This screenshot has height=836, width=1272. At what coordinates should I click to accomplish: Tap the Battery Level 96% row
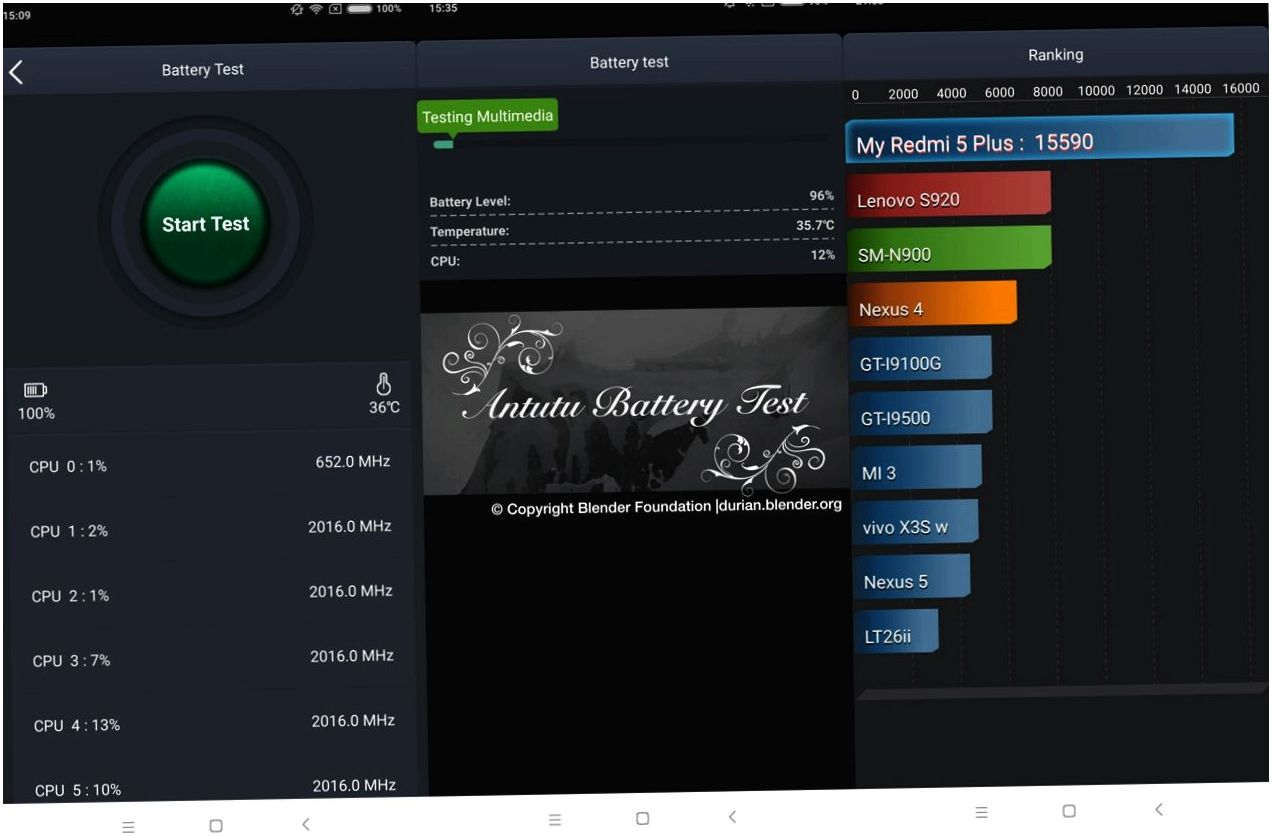pyautogui.click(x=632, y=199)
